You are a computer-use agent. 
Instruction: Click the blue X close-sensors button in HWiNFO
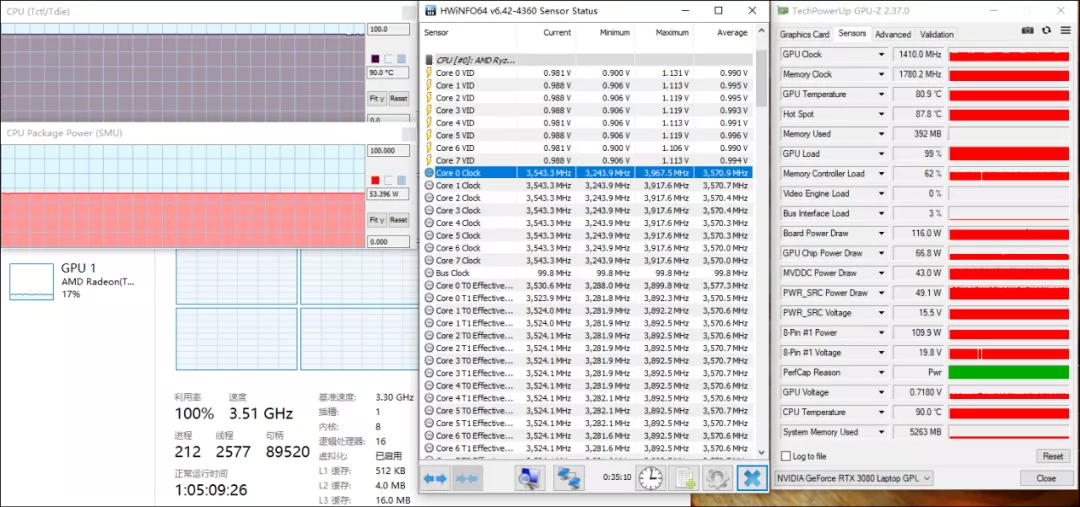[751, 478]
